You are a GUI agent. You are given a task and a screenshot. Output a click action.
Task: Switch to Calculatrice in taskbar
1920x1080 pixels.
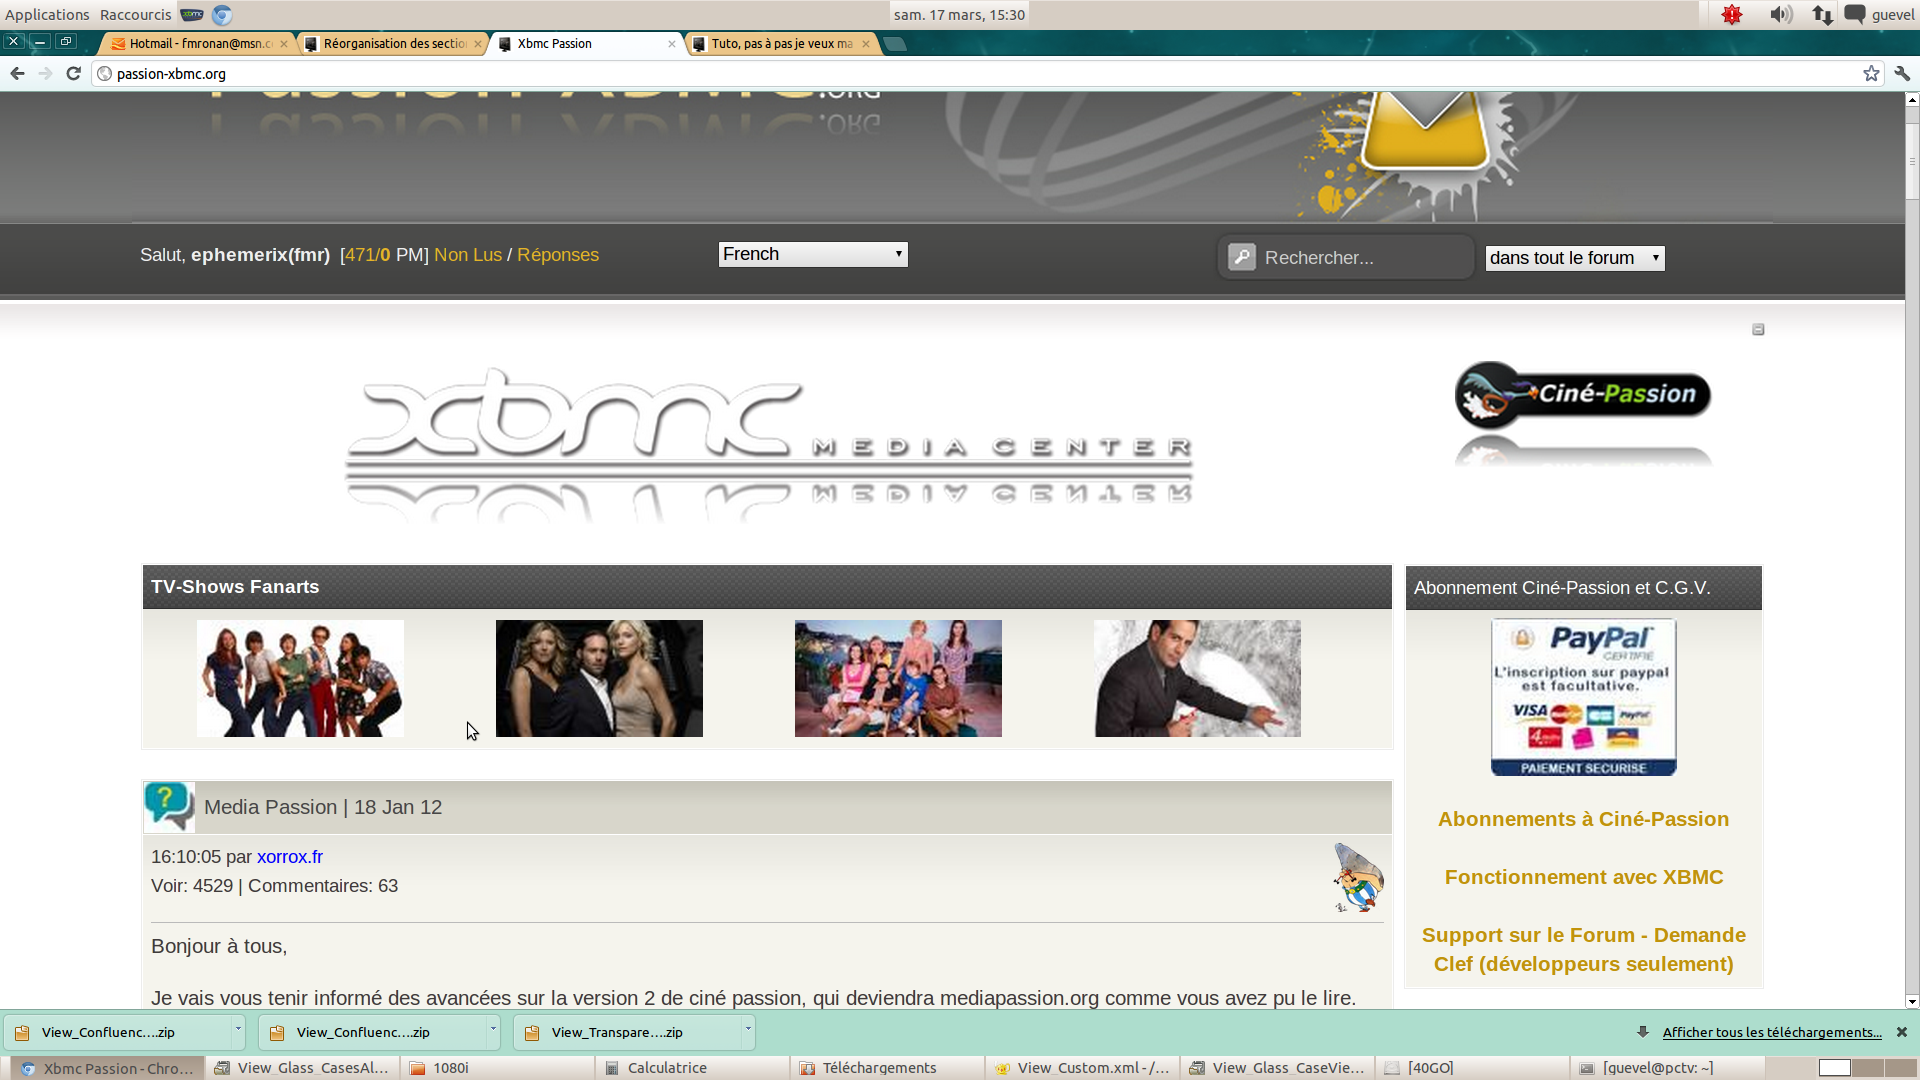click(x=692, y=1068)
